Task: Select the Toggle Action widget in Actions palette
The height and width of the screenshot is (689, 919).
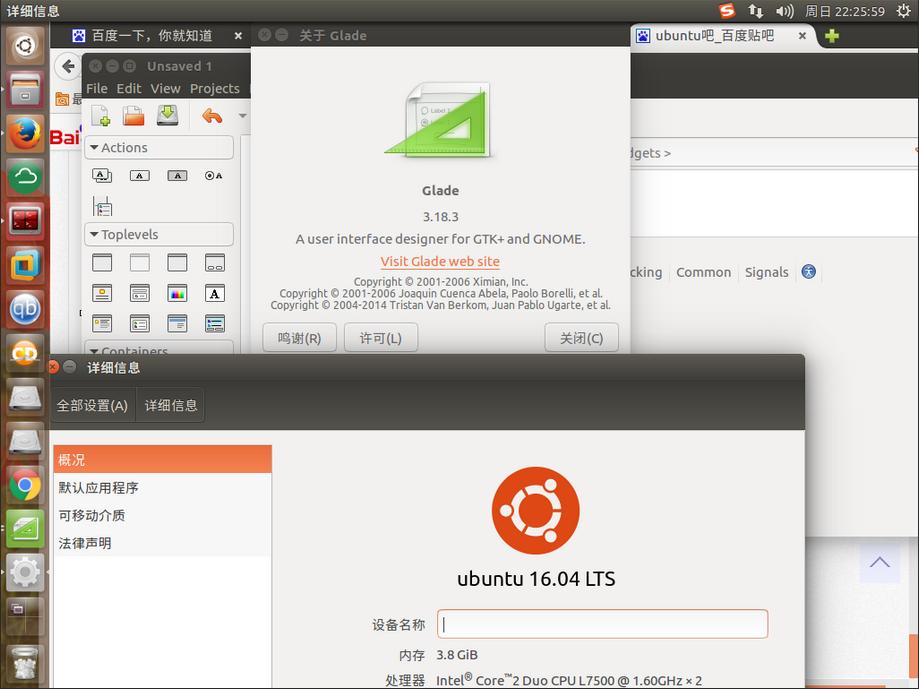Action: coord(177,175)
